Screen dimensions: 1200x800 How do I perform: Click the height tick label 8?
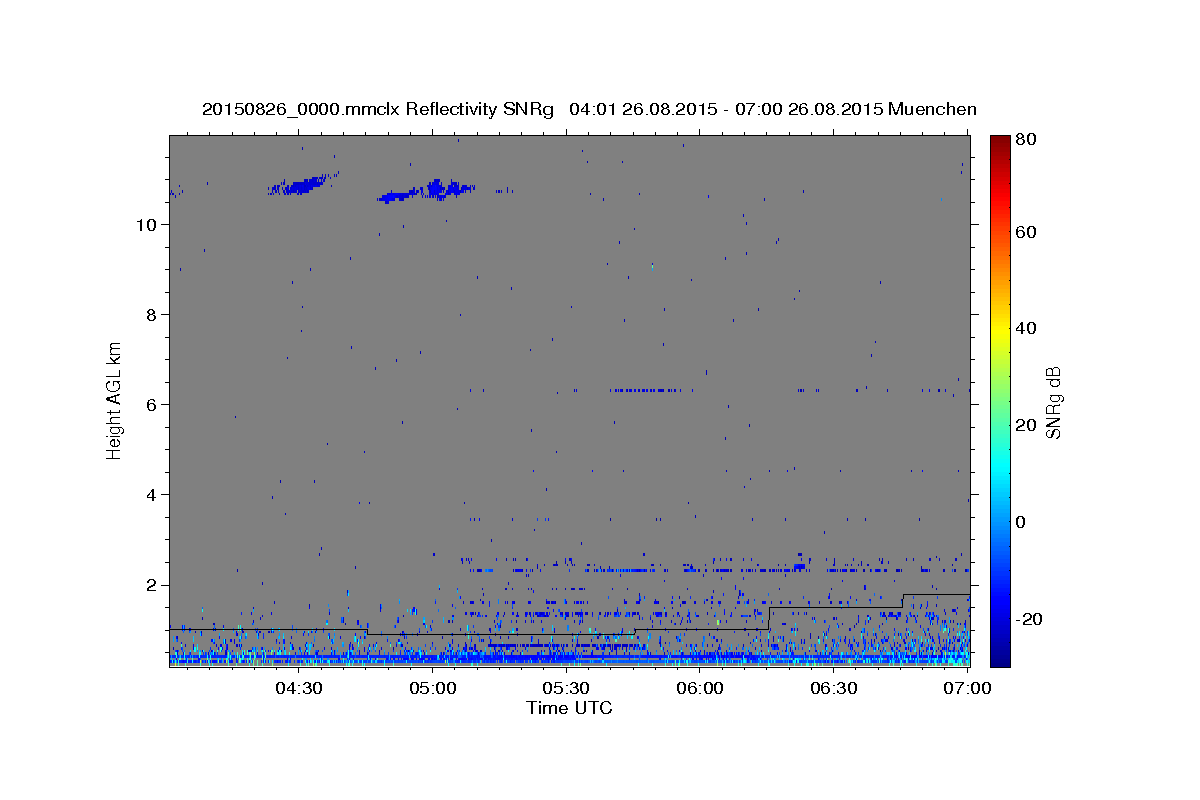coord(149,315)
